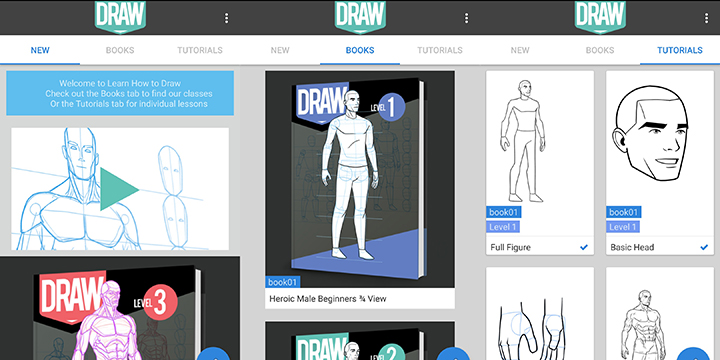The height and width of the screenshot is (360, 720).
Task: Click the Basic Head label text
Action: pyautogui.click(x=632, y=247)
